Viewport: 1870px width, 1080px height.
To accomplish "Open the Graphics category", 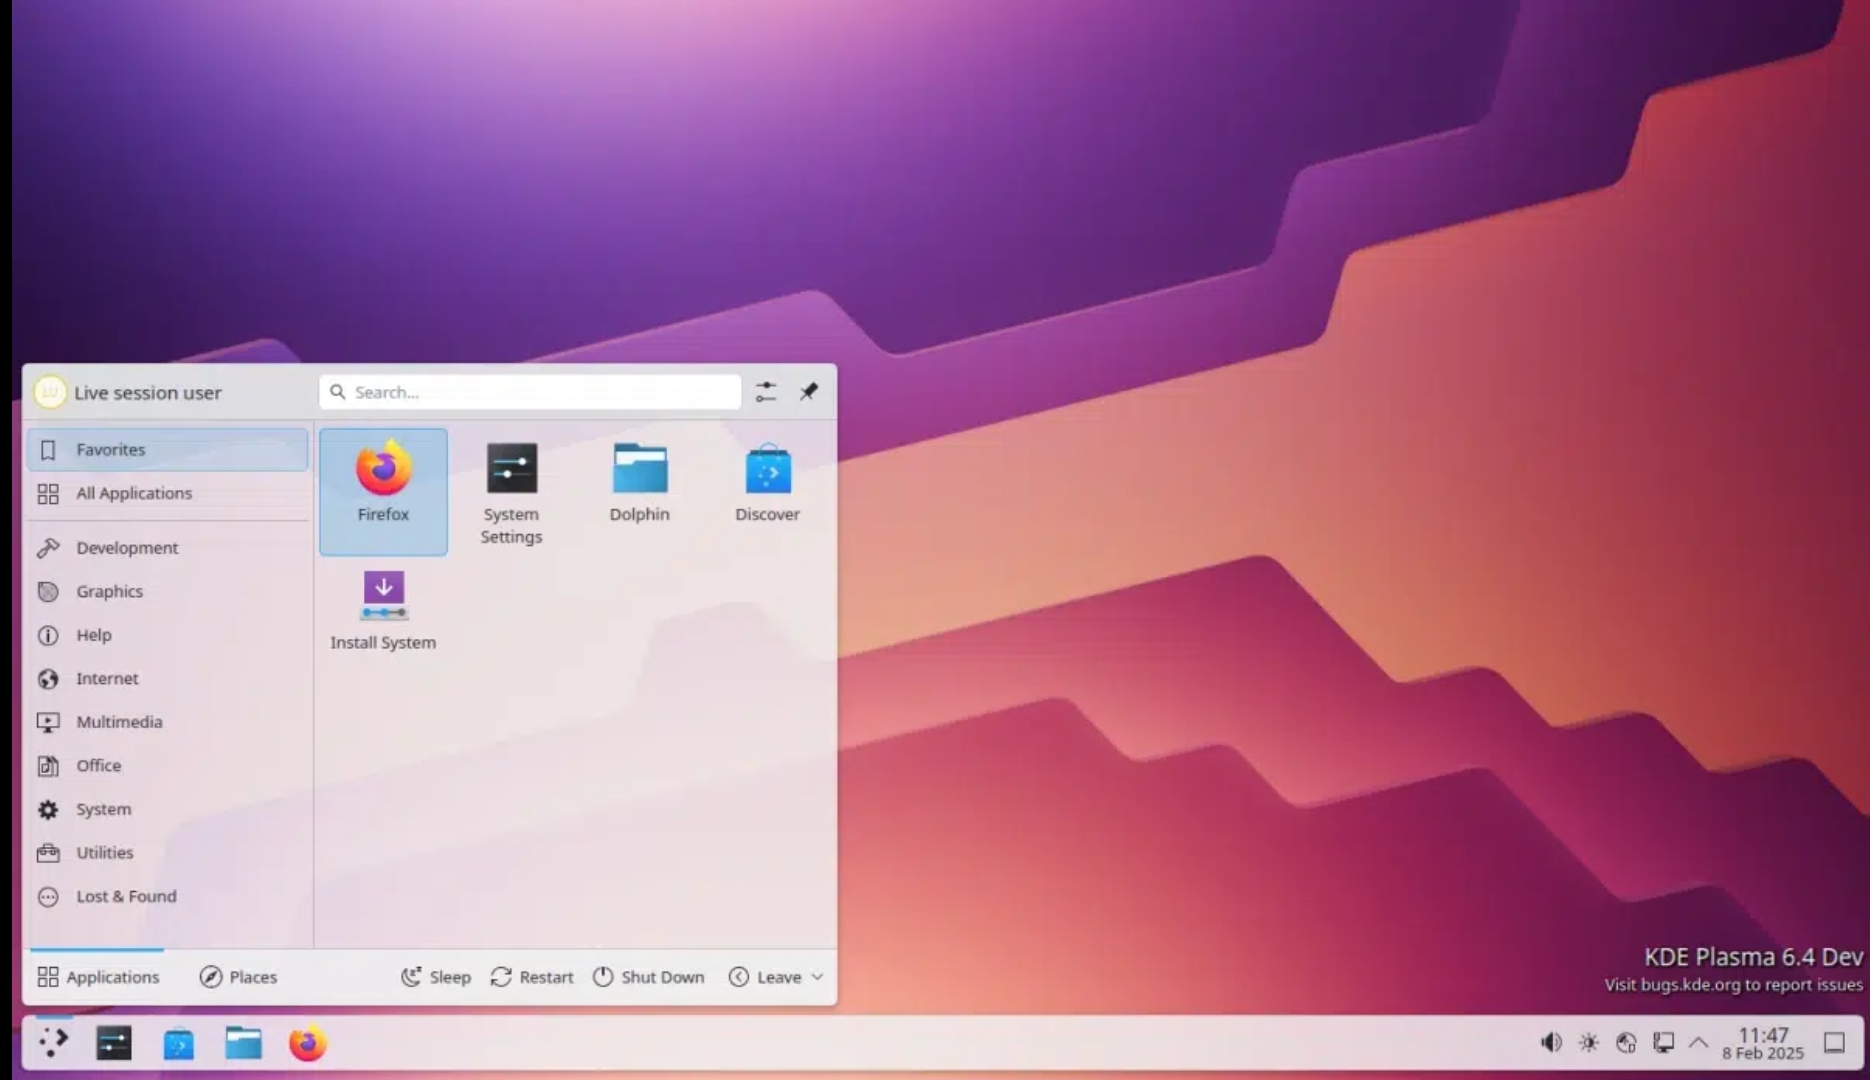I will pyautogui.click(x=168, y=592).
